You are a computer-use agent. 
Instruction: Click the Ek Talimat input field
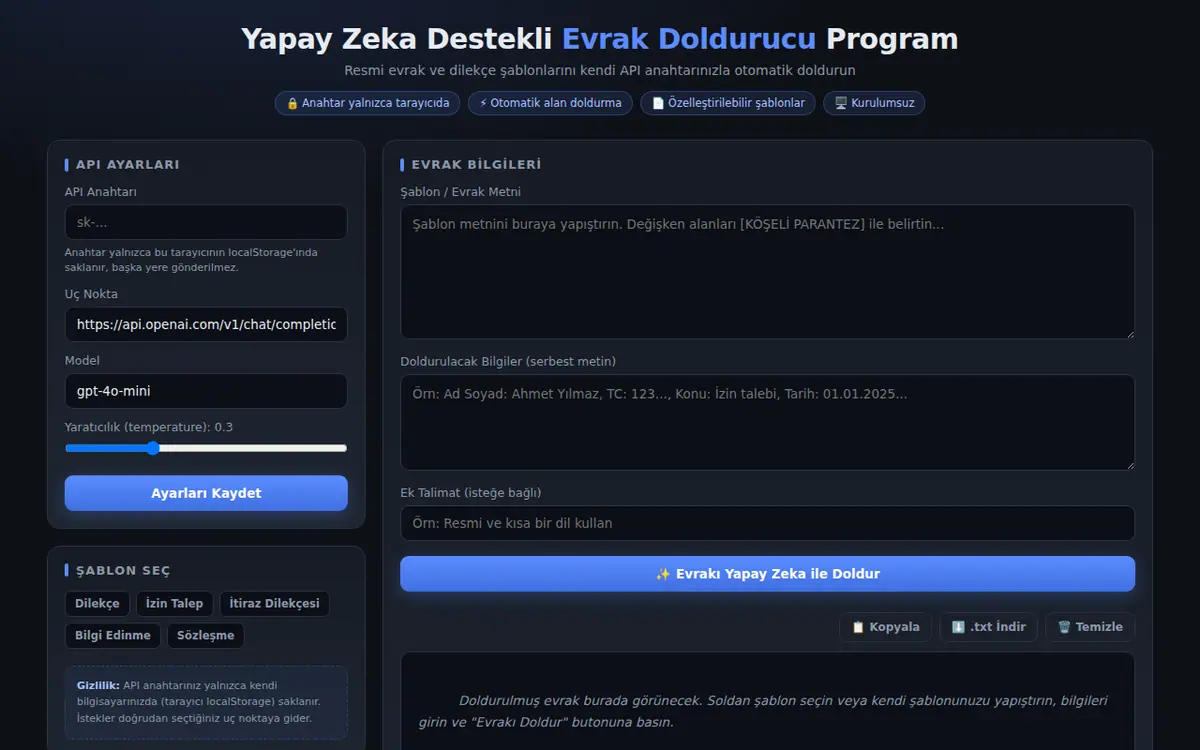tap(767, 523)
